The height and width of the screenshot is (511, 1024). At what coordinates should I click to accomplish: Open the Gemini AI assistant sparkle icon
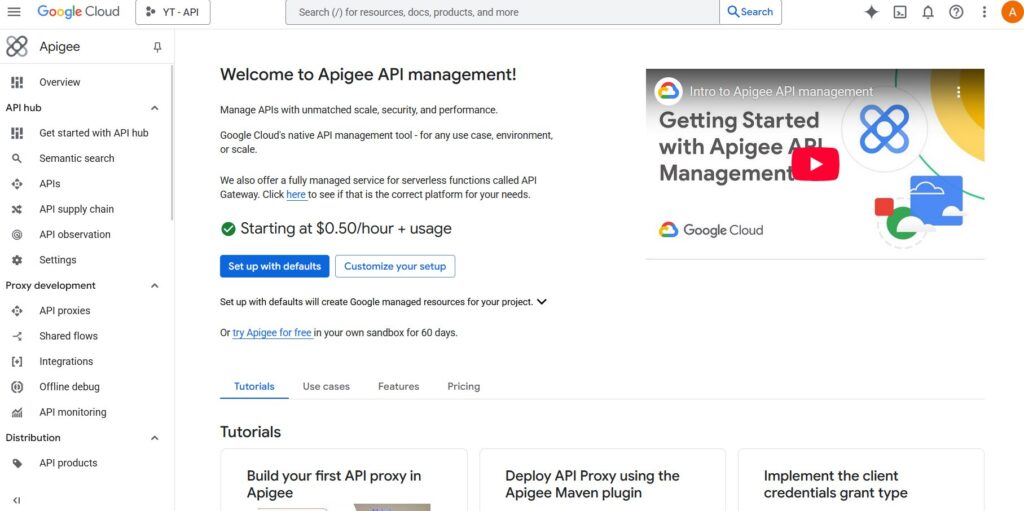tap(871, 12)
